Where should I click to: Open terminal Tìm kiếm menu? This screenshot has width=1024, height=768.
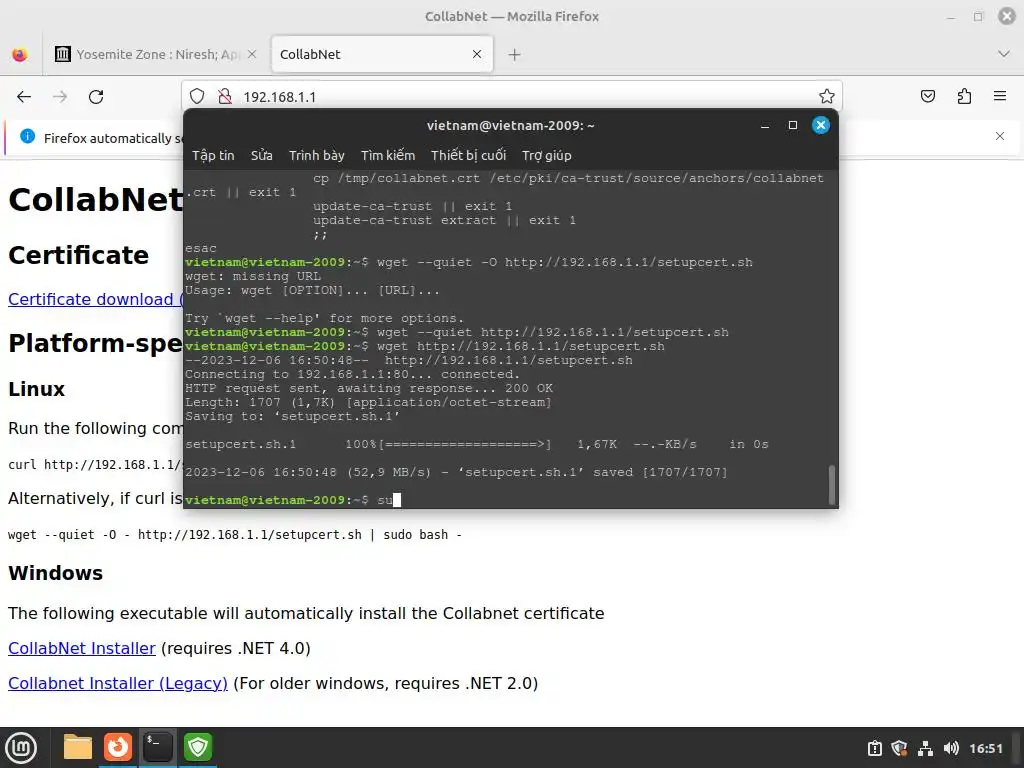(x=388, y=155)
